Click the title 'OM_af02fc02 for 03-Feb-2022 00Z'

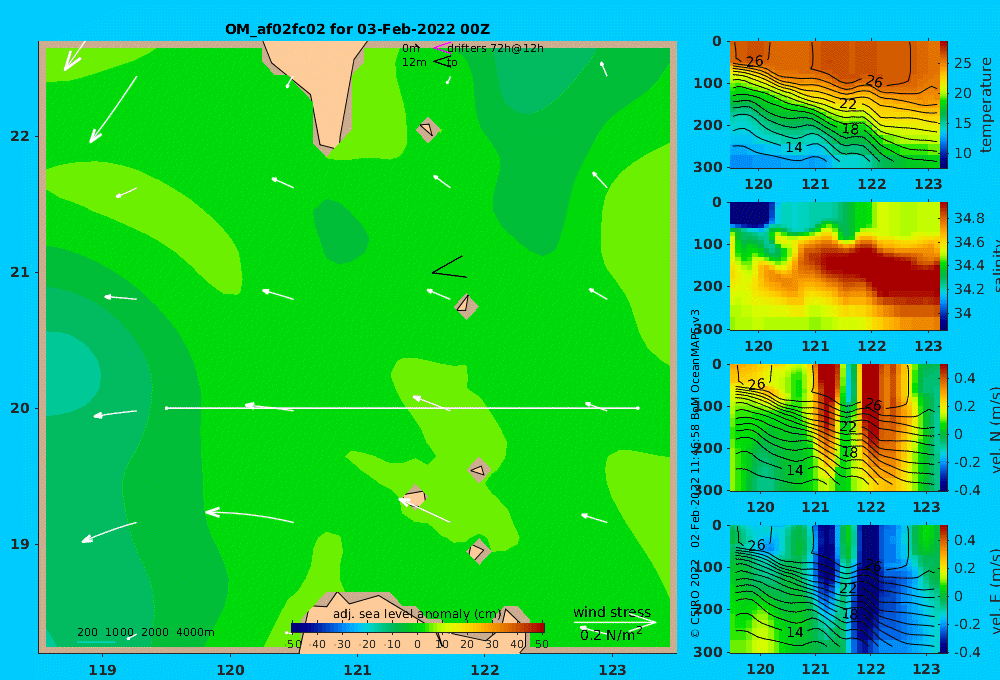tap(357, 29)
